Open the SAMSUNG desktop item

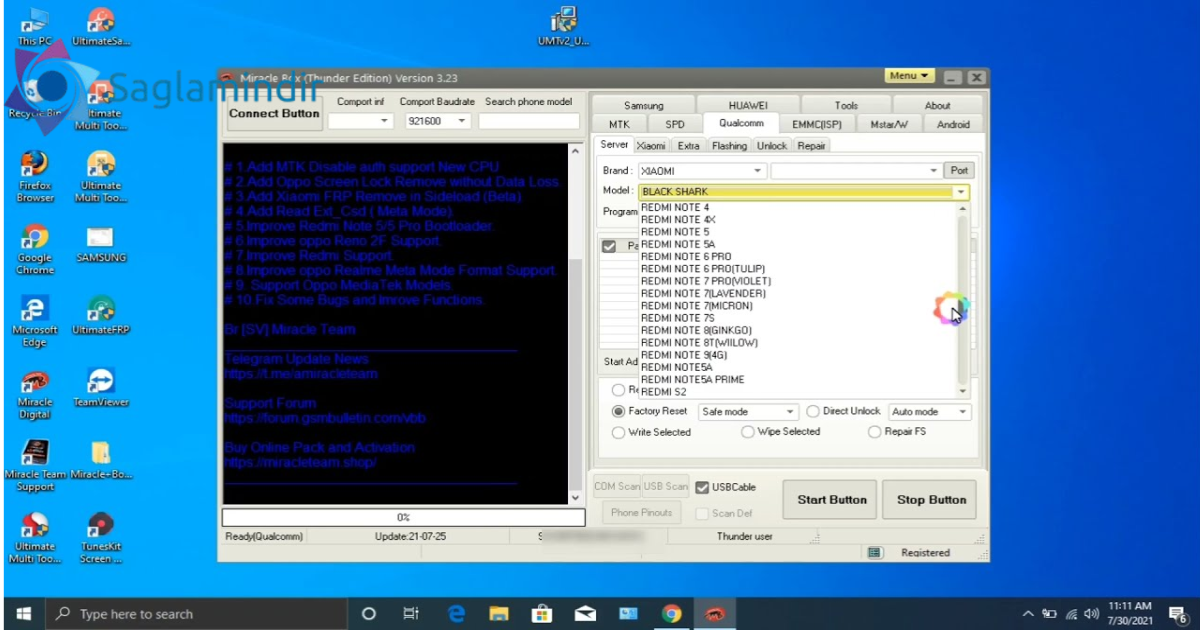point(101,244)
